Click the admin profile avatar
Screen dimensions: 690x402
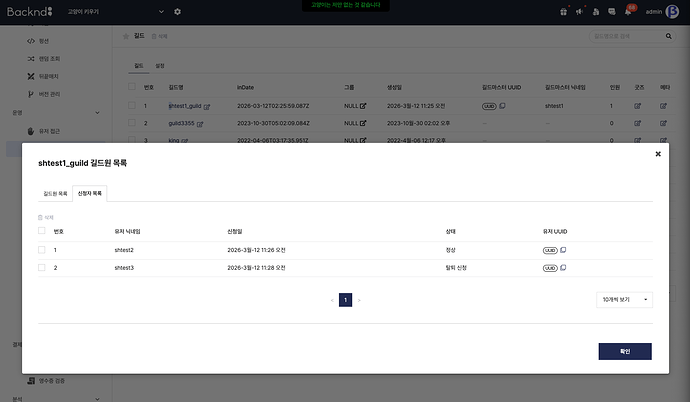[673, 12]
